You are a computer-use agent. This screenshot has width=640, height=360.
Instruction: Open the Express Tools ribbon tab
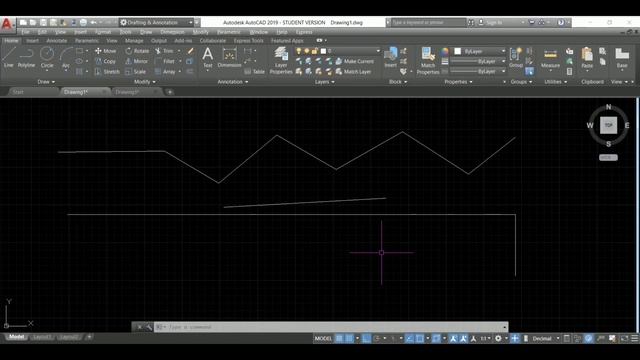coord(248,40)
